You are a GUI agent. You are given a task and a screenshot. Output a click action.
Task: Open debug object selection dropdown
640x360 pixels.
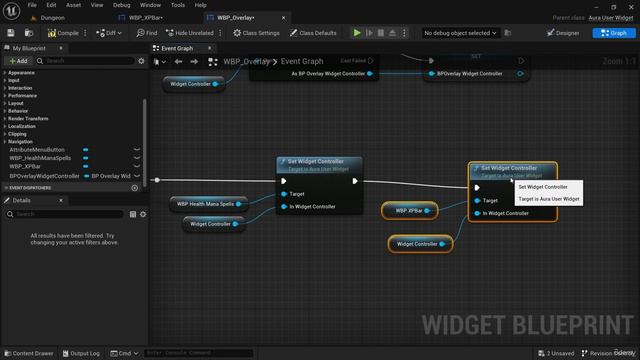460,33
